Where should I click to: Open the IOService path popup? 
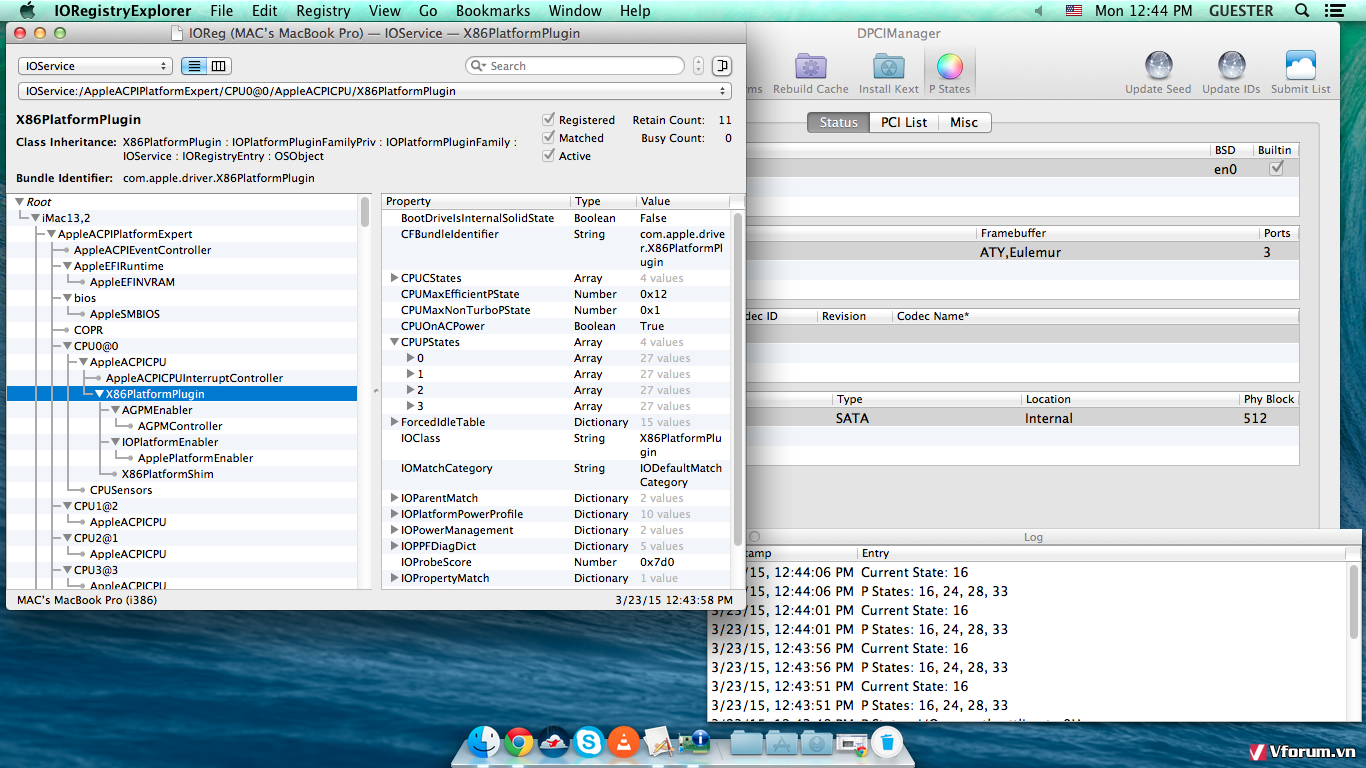coord(375,91)
